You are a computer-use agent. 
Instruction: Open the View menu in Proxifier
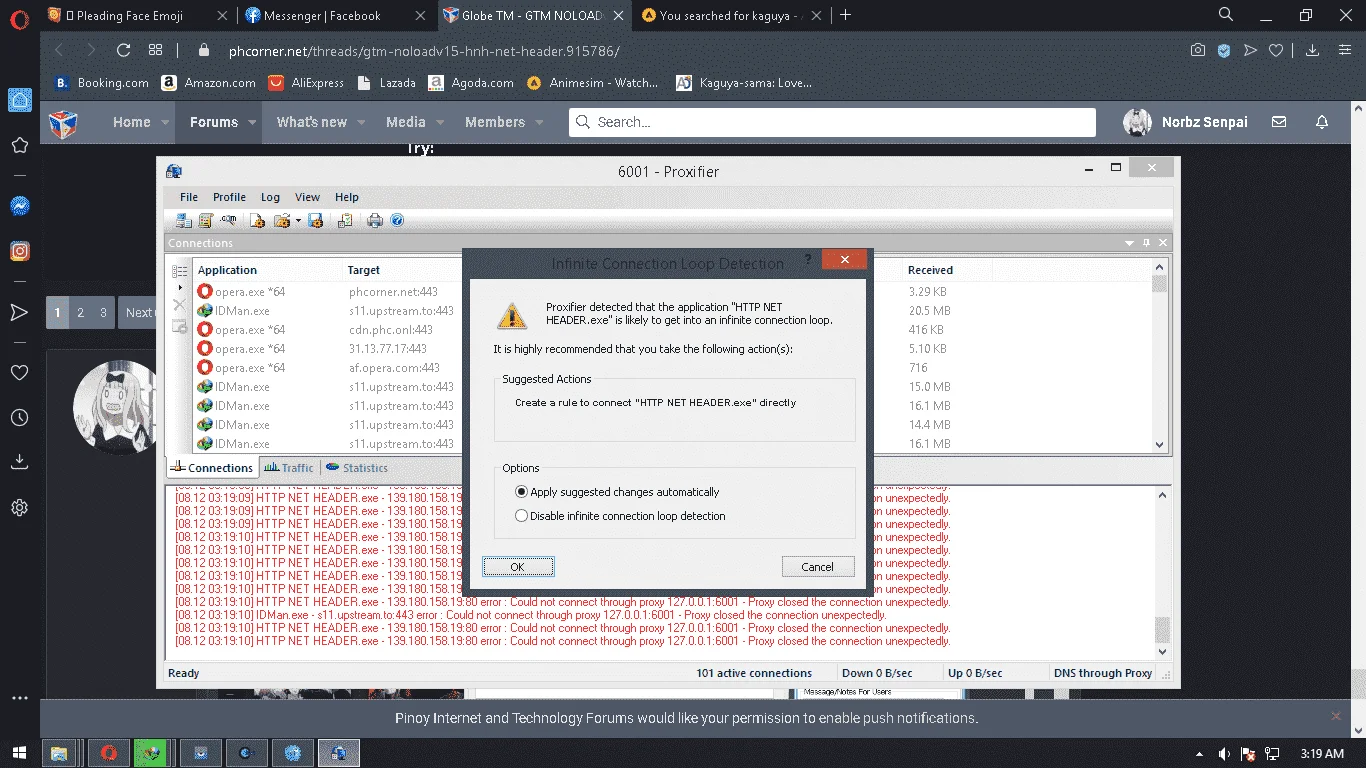[x=307, y=197]
